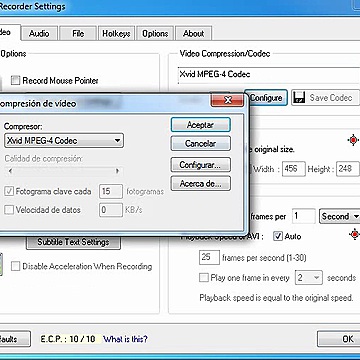The height and width of the screenshot is (360, 360).
Task: Click the floppy disk icon on Save Codec
Action: 300,98
